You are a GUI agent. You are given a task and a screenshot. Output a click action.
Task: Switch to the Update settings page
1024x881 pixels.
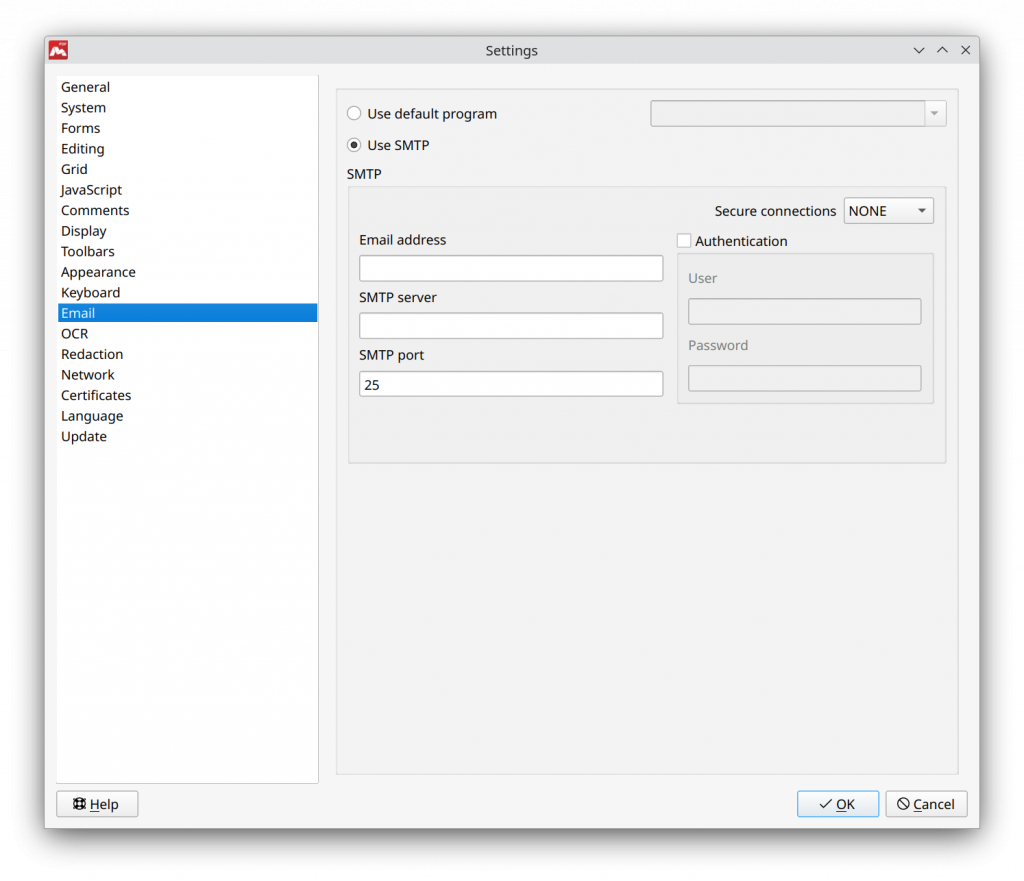[x=83, y=436]
